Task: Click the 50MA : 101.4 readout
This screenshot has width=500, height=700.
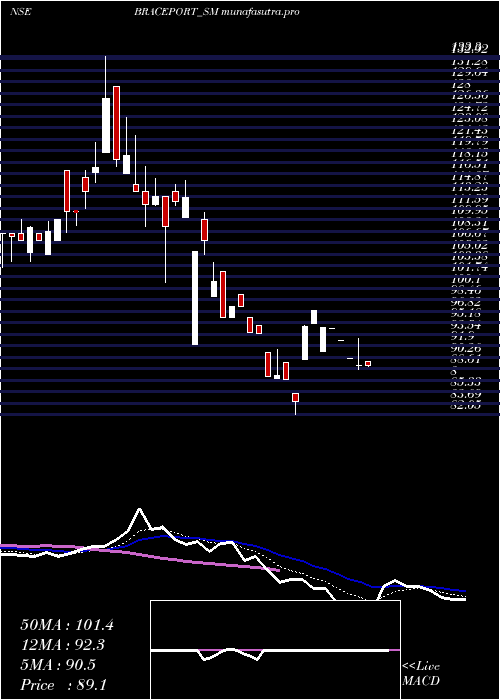Action: coord(67,625)
